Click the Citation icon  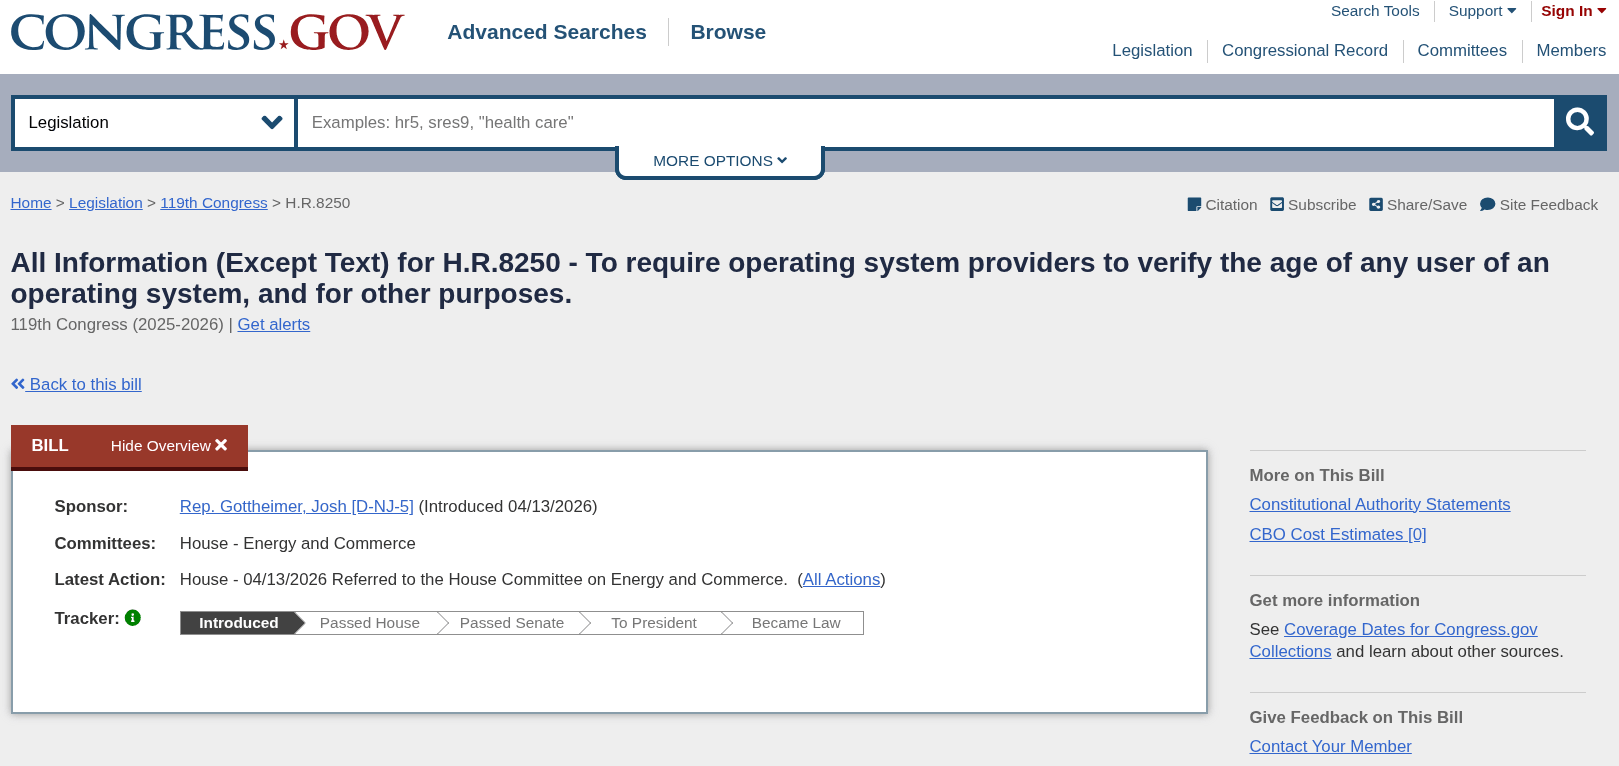coord(1194,204)
